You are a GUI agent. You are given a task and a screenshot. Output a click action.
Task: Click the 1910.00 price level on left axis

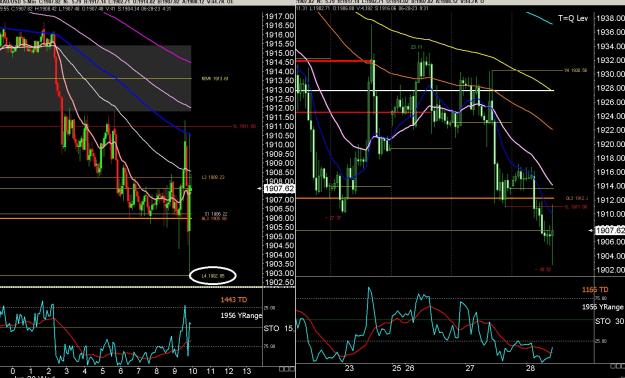(279, 145)
